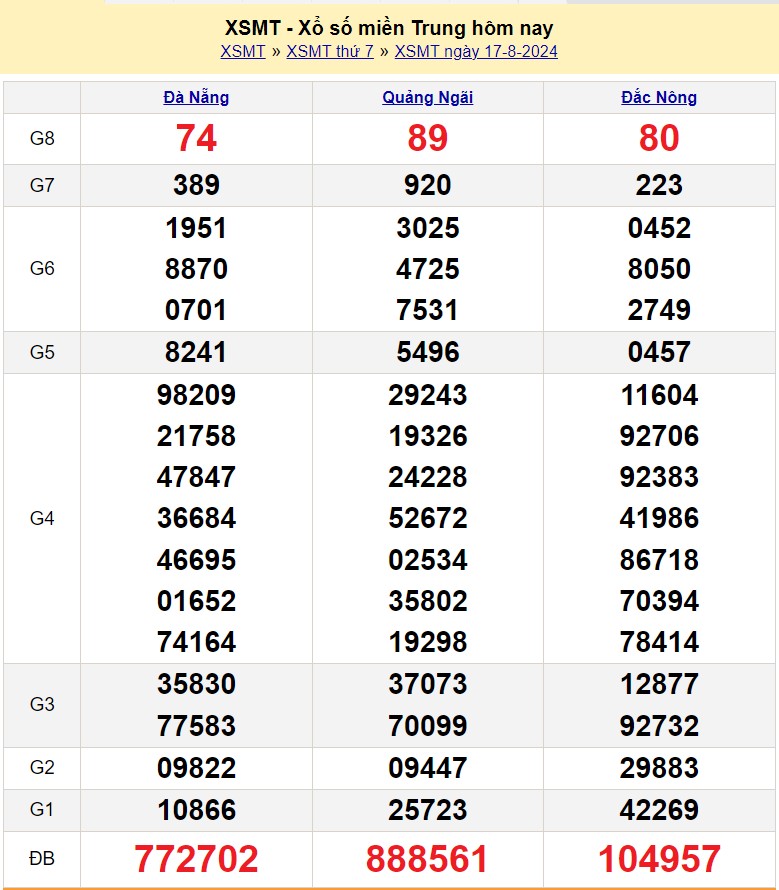Open the XSMT ngày 17-8-2024 link

point(476,52)
